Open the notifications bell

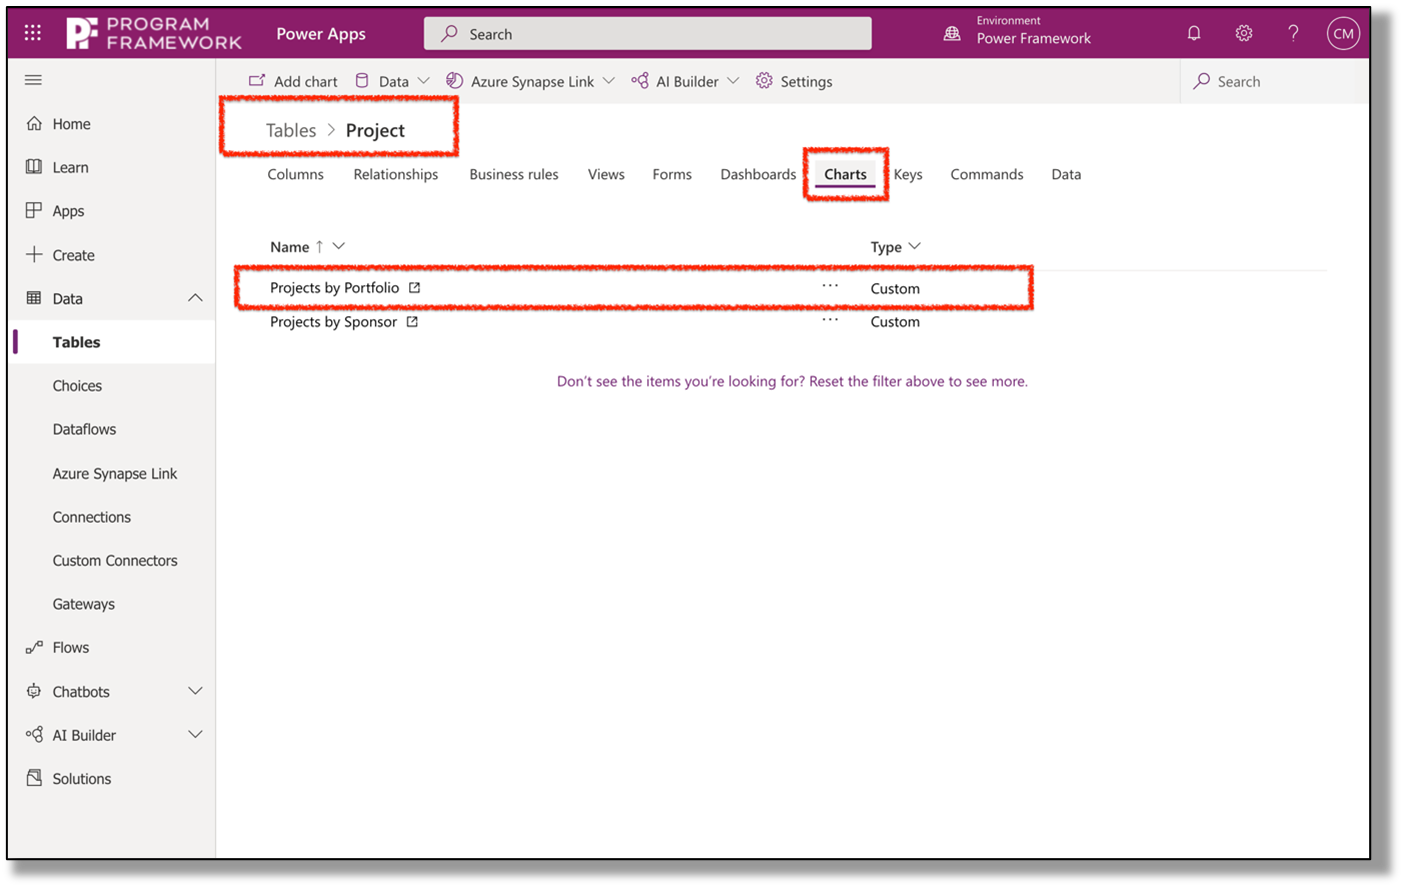tap(1194, 33)
